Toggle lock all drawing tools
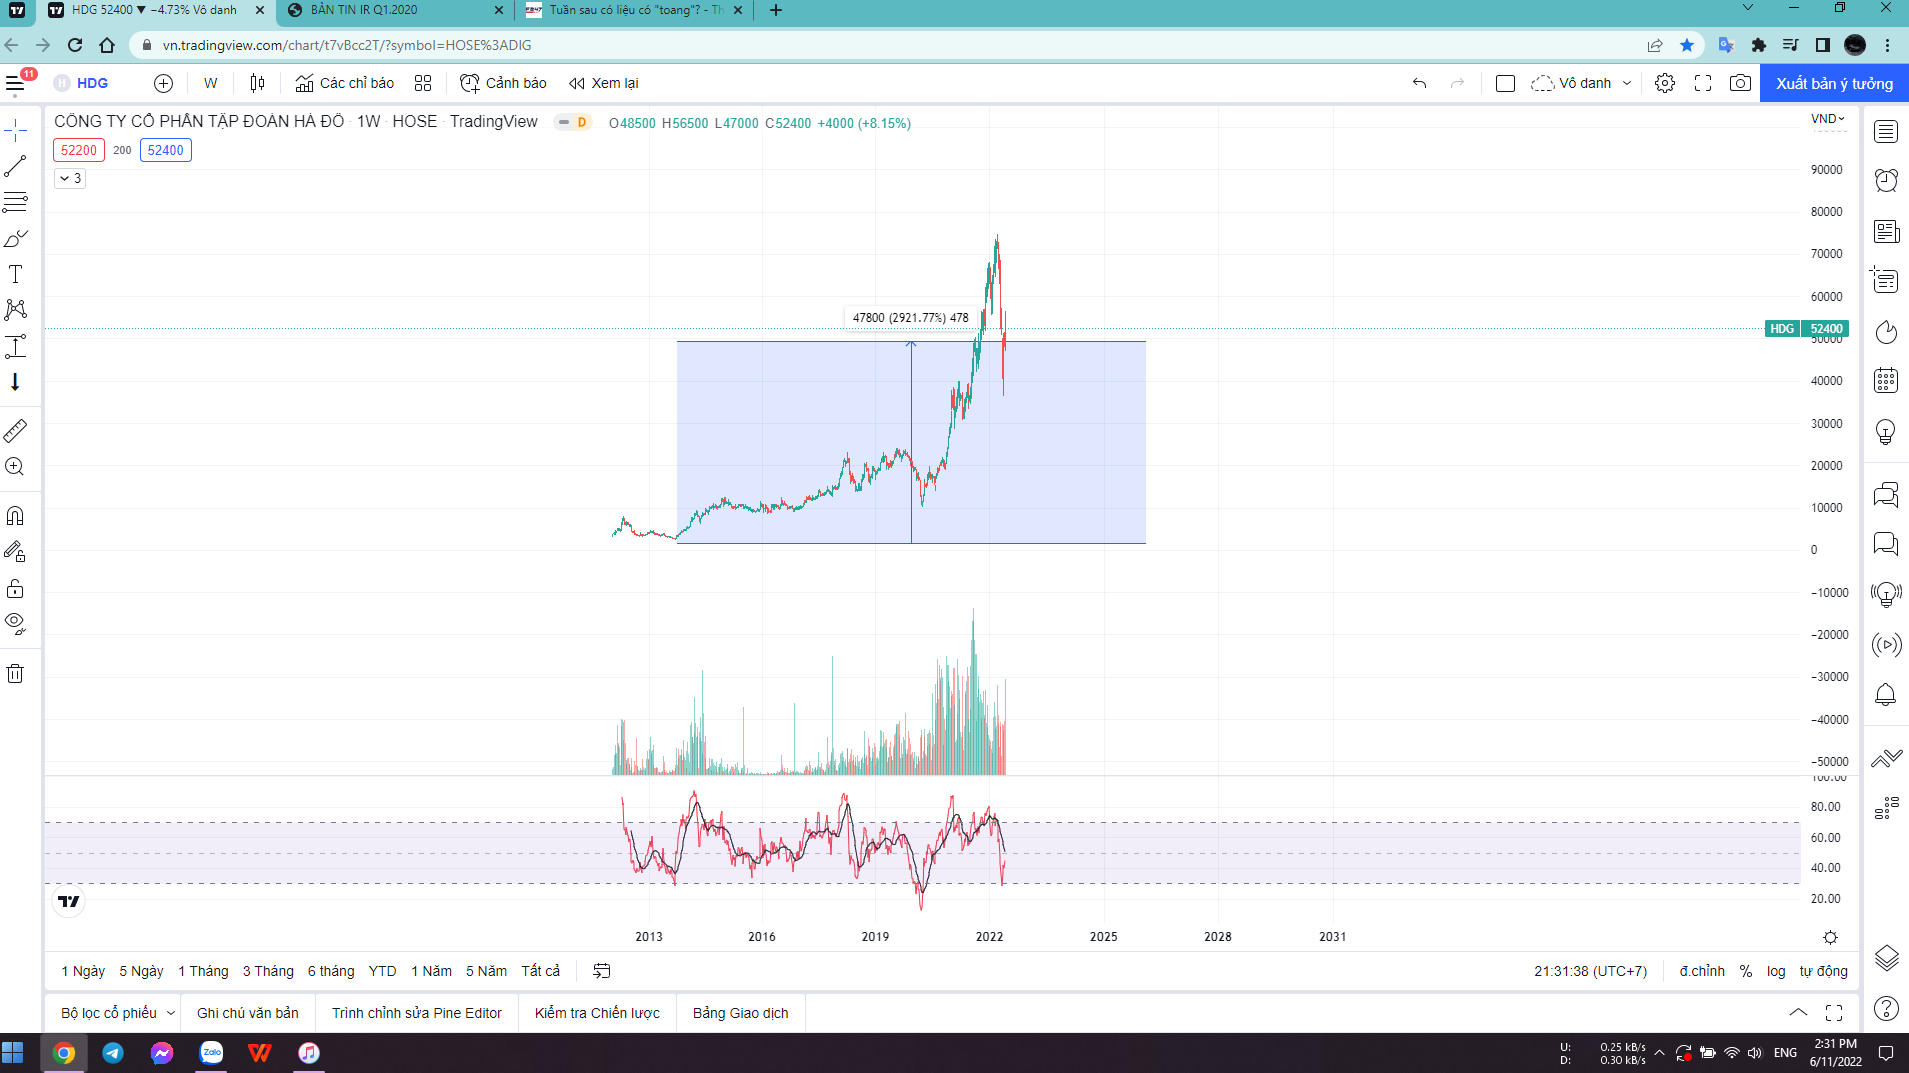This screenshot has height=1073, width=1909. pyautogui.click(x=16, y=588)
